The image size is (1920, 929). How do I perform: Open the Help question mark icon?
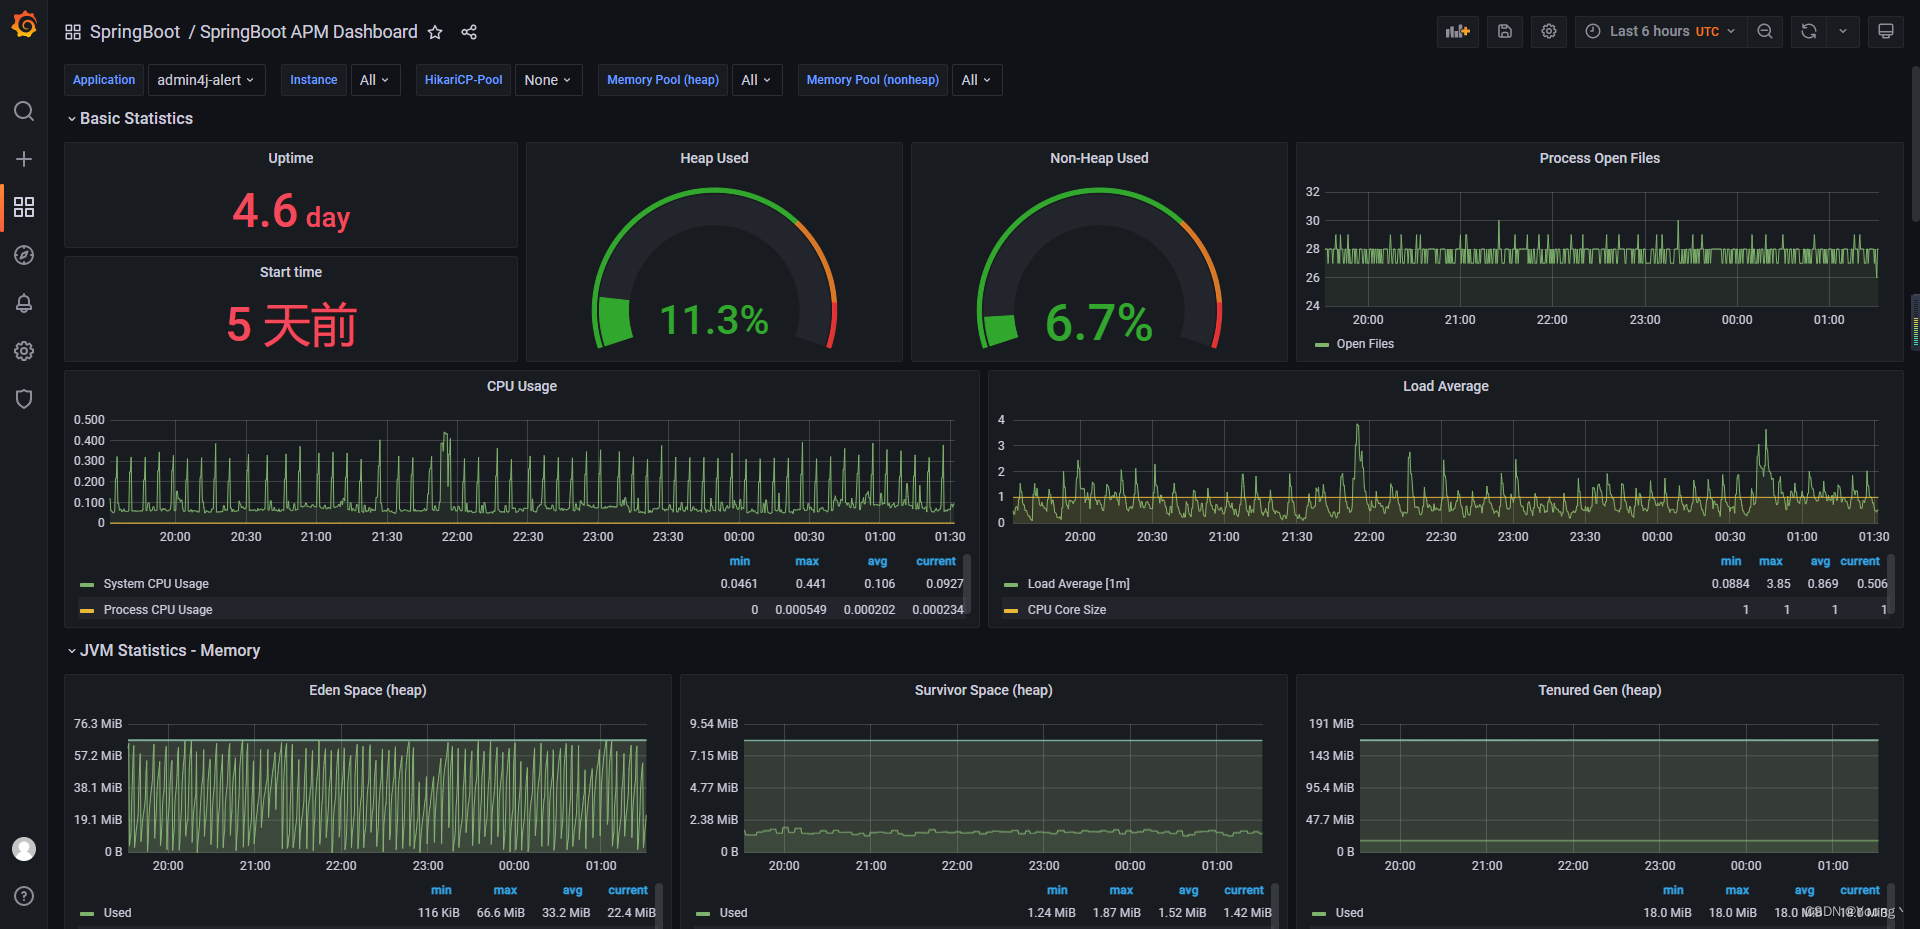tap(24, 896)
